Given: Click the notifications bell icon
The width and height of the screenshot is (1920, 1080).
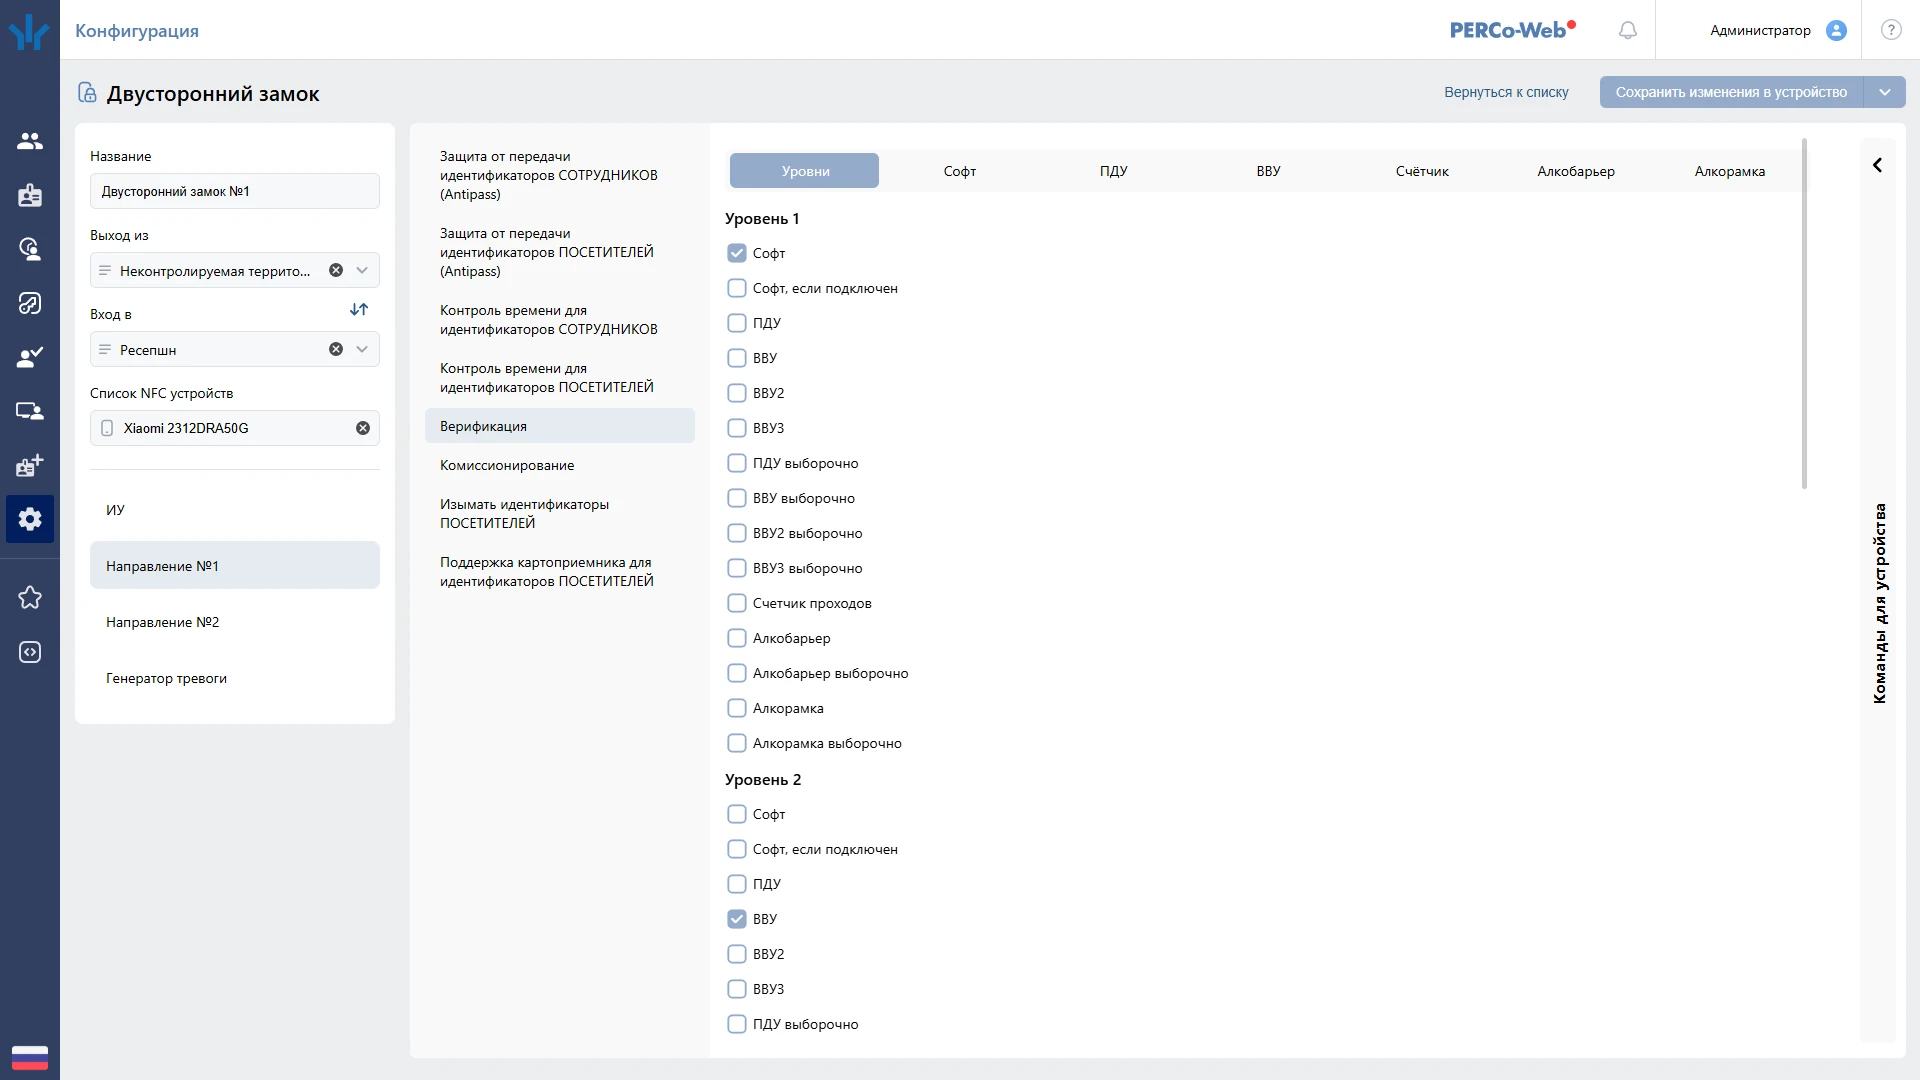Looking at the screenshot, I should point(1628,30).
